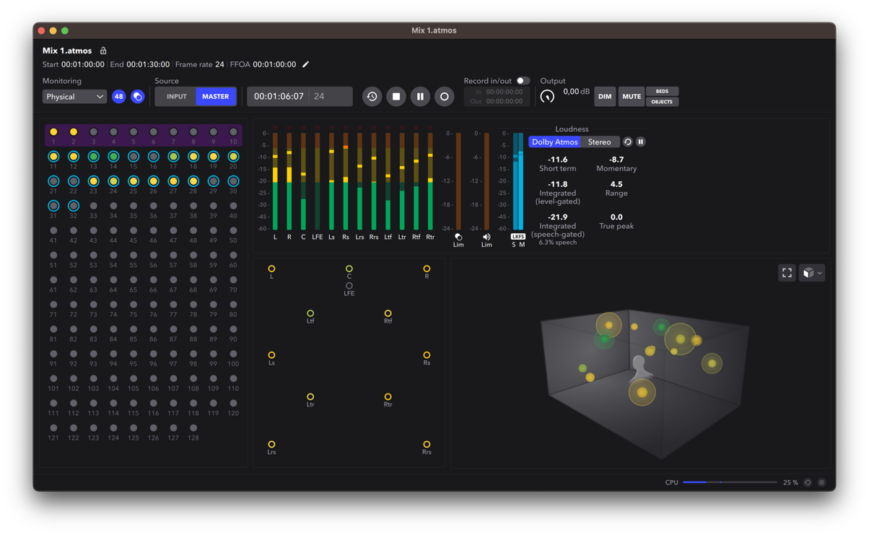Toggle the Record in/out switch

[522, 80]
